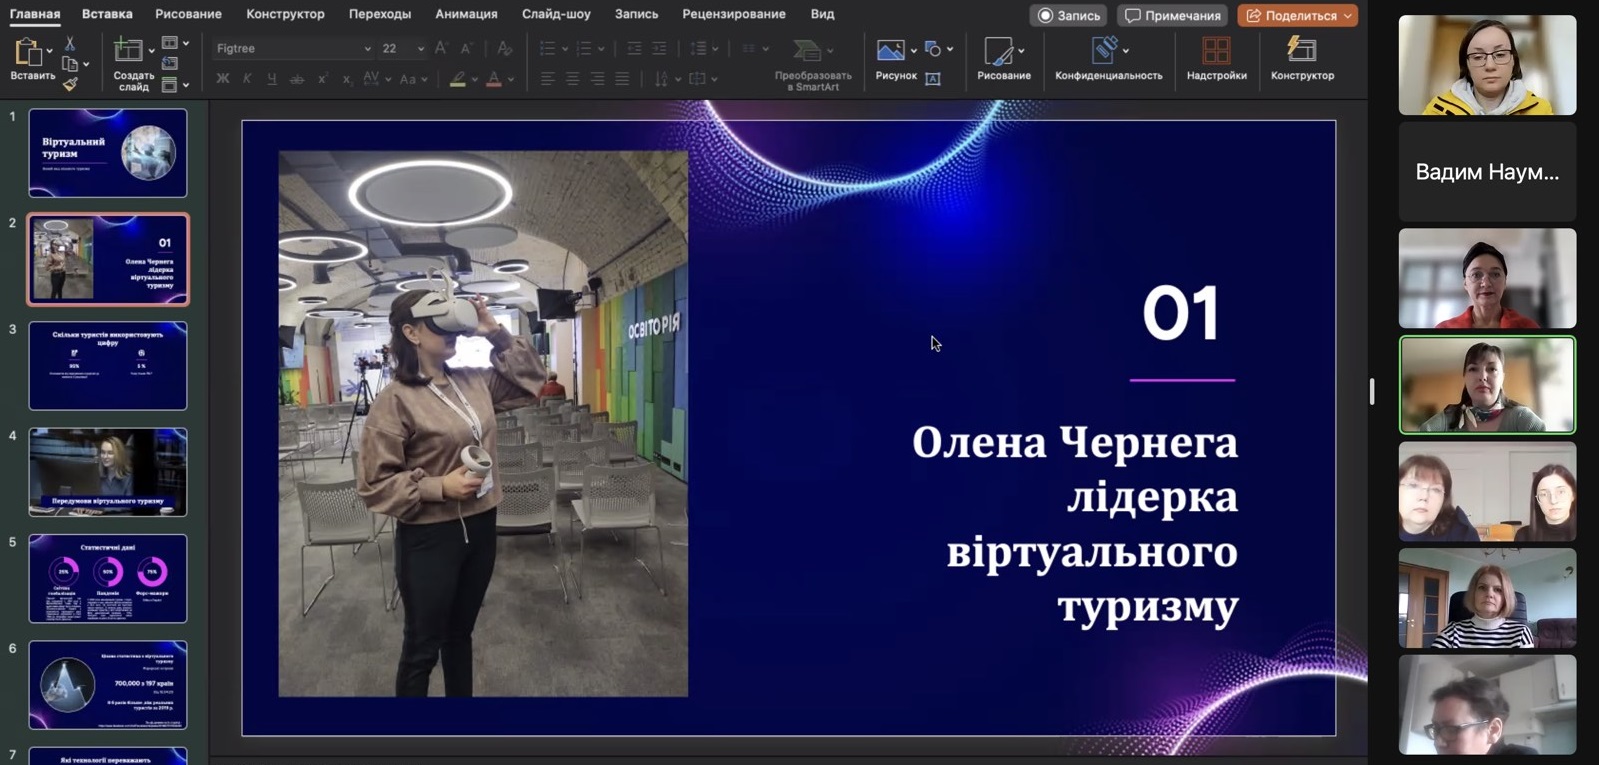Open the Анимация tab
Screen dimensions: 1599x765
point(466,14)
